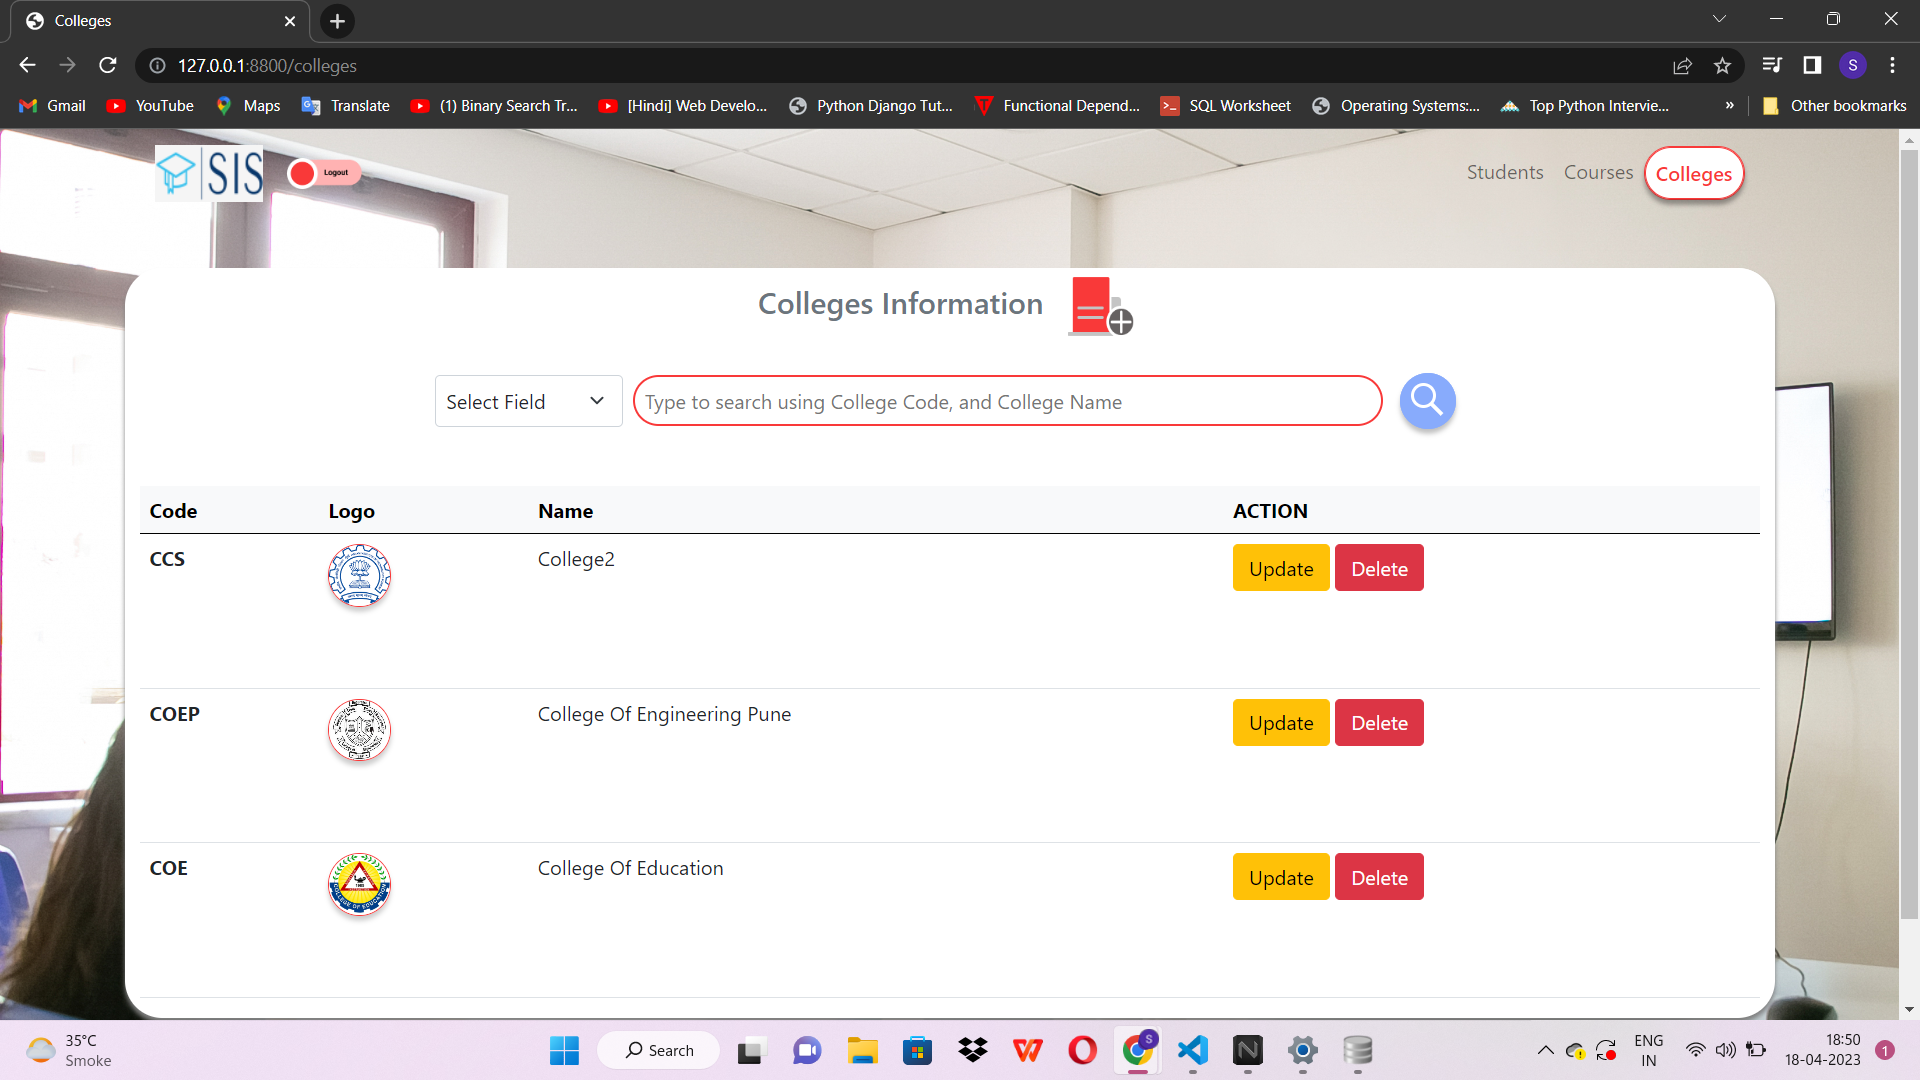Focus the college search text field
Image resolution: width=1920 pixels, height=1080 pixels.
(1007, 401)
